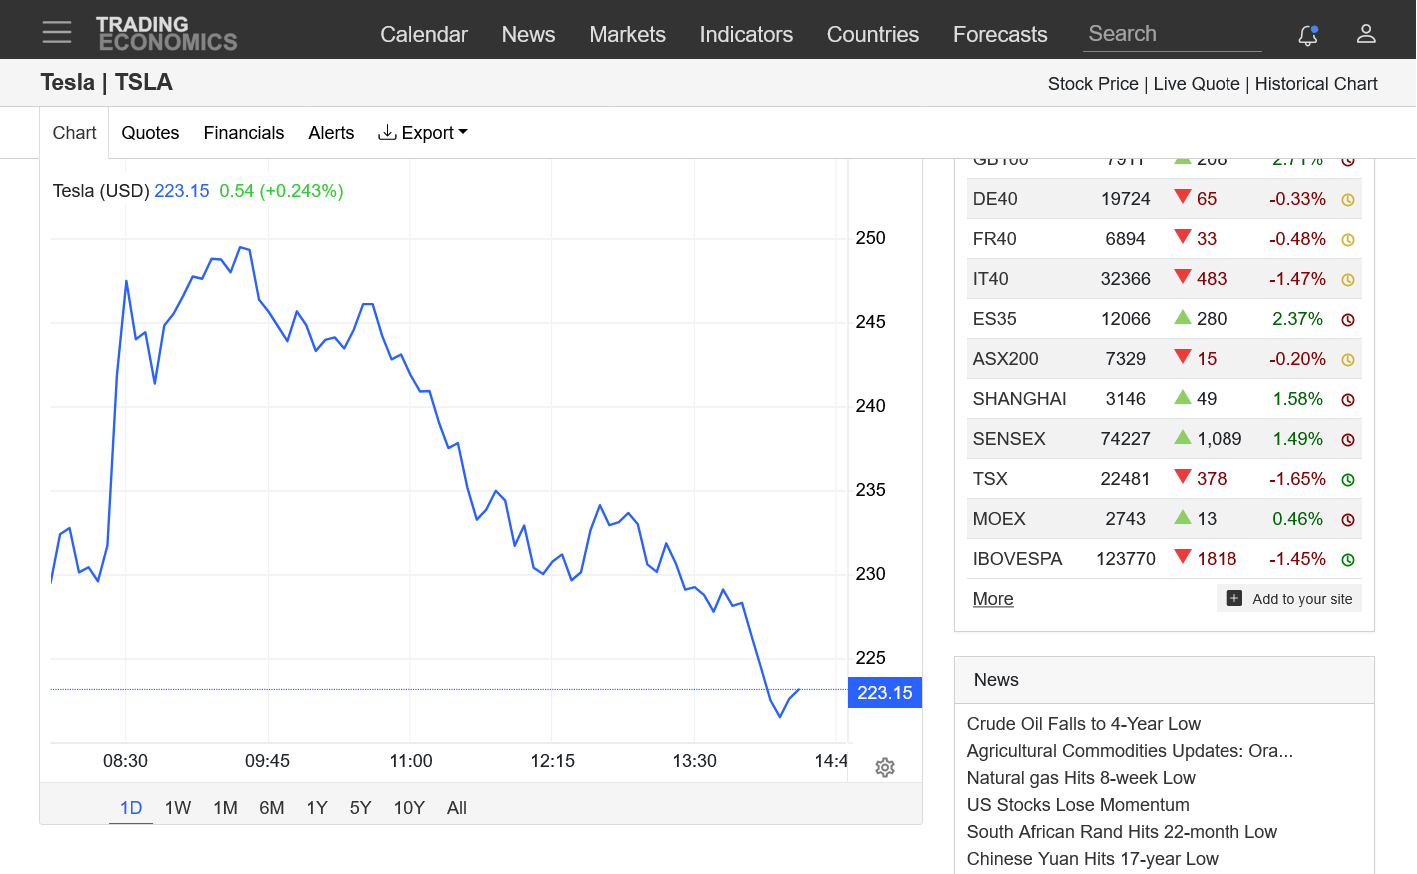Click the clock icon in DE40 row
The image size is (1417, 874).
[x=1348, y=200]
